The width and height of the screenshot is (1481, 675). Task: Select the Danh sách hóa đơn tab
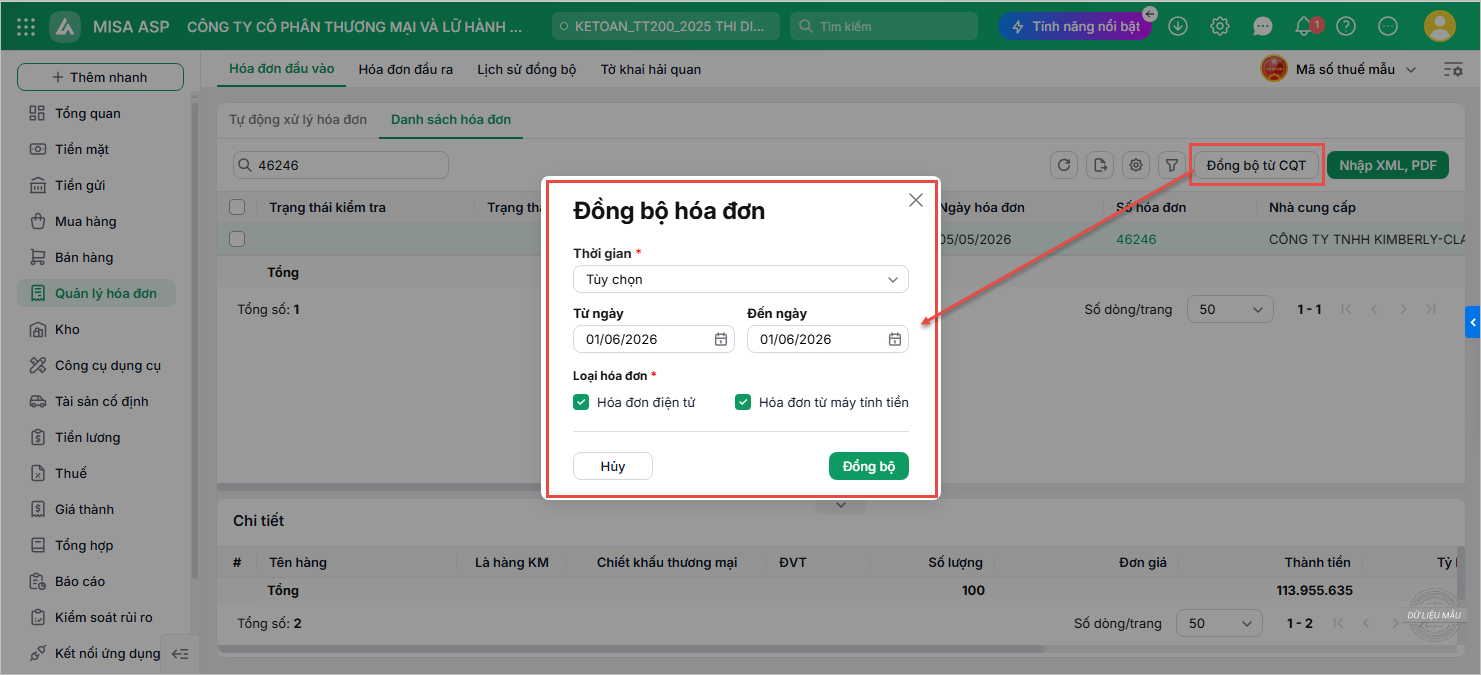pos(451,119)
